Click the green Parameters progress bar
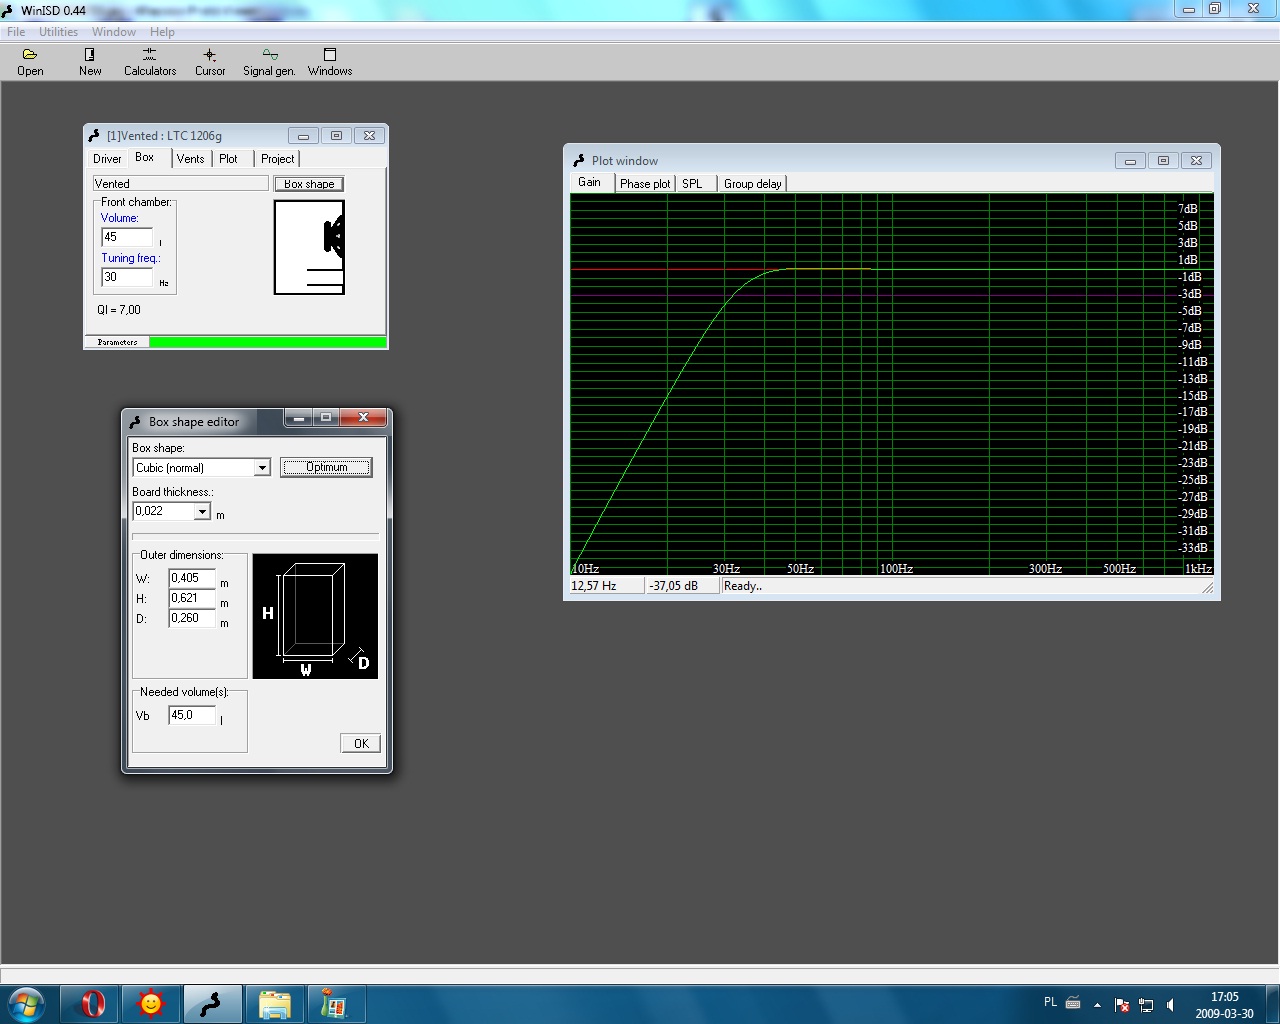Screen dimensions: 1280x1024 point(267,342)
